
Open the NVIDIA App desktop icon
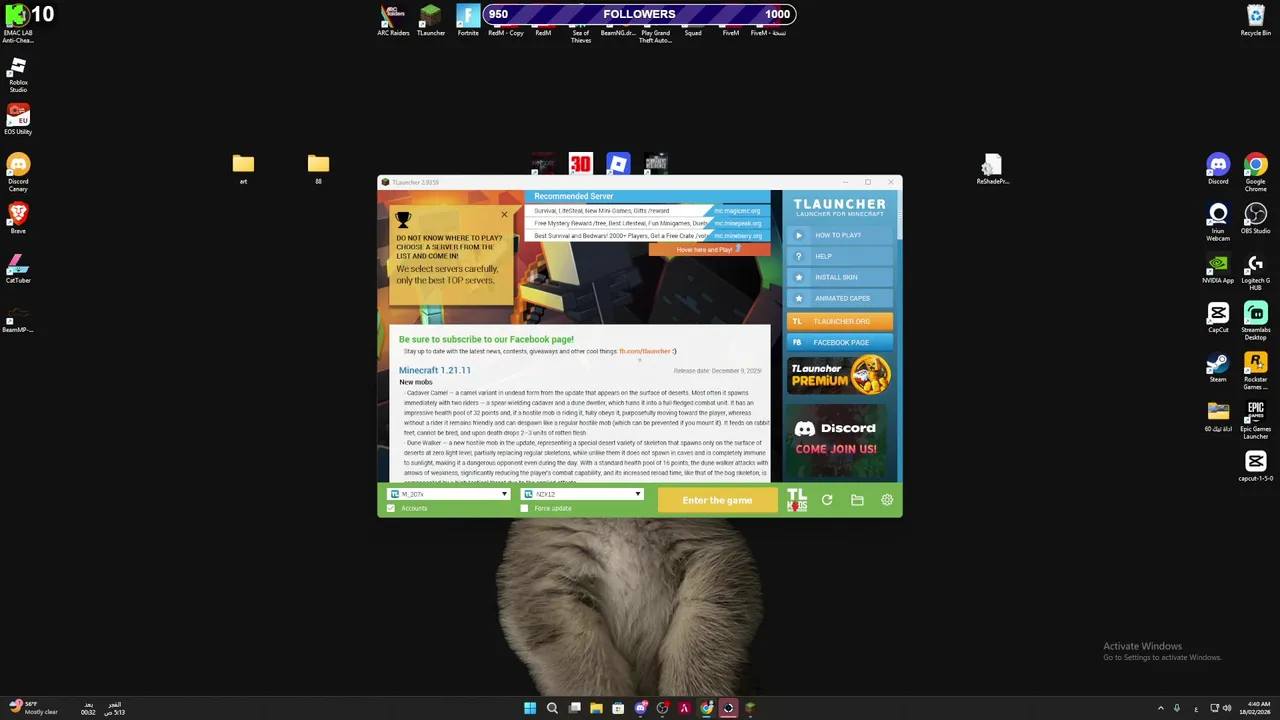pyautogui.click(x=1218, y=268)
